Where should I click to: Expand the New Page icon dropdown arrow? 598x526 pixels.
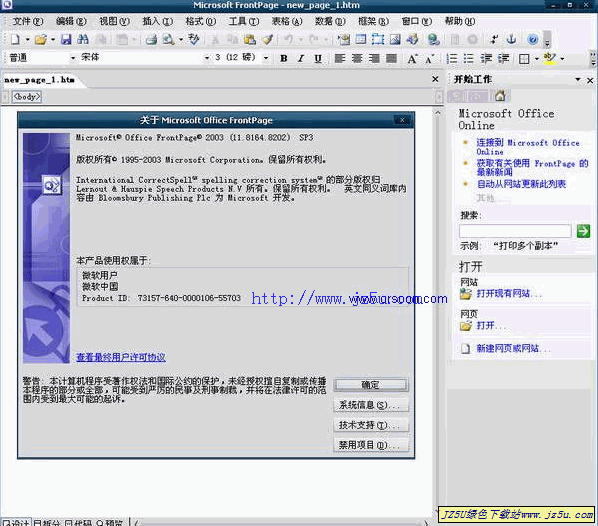click(27, 39)
